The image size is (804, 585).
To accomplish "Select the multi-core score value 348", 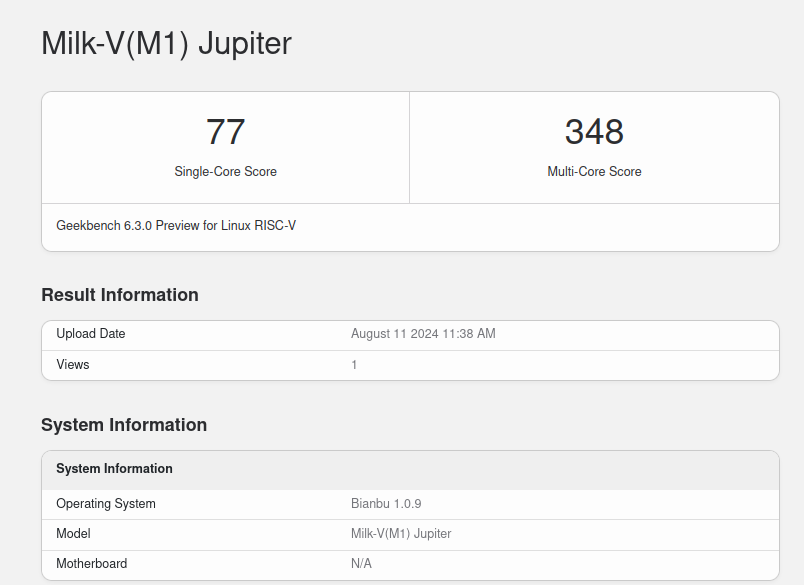I will coord(594,132).
